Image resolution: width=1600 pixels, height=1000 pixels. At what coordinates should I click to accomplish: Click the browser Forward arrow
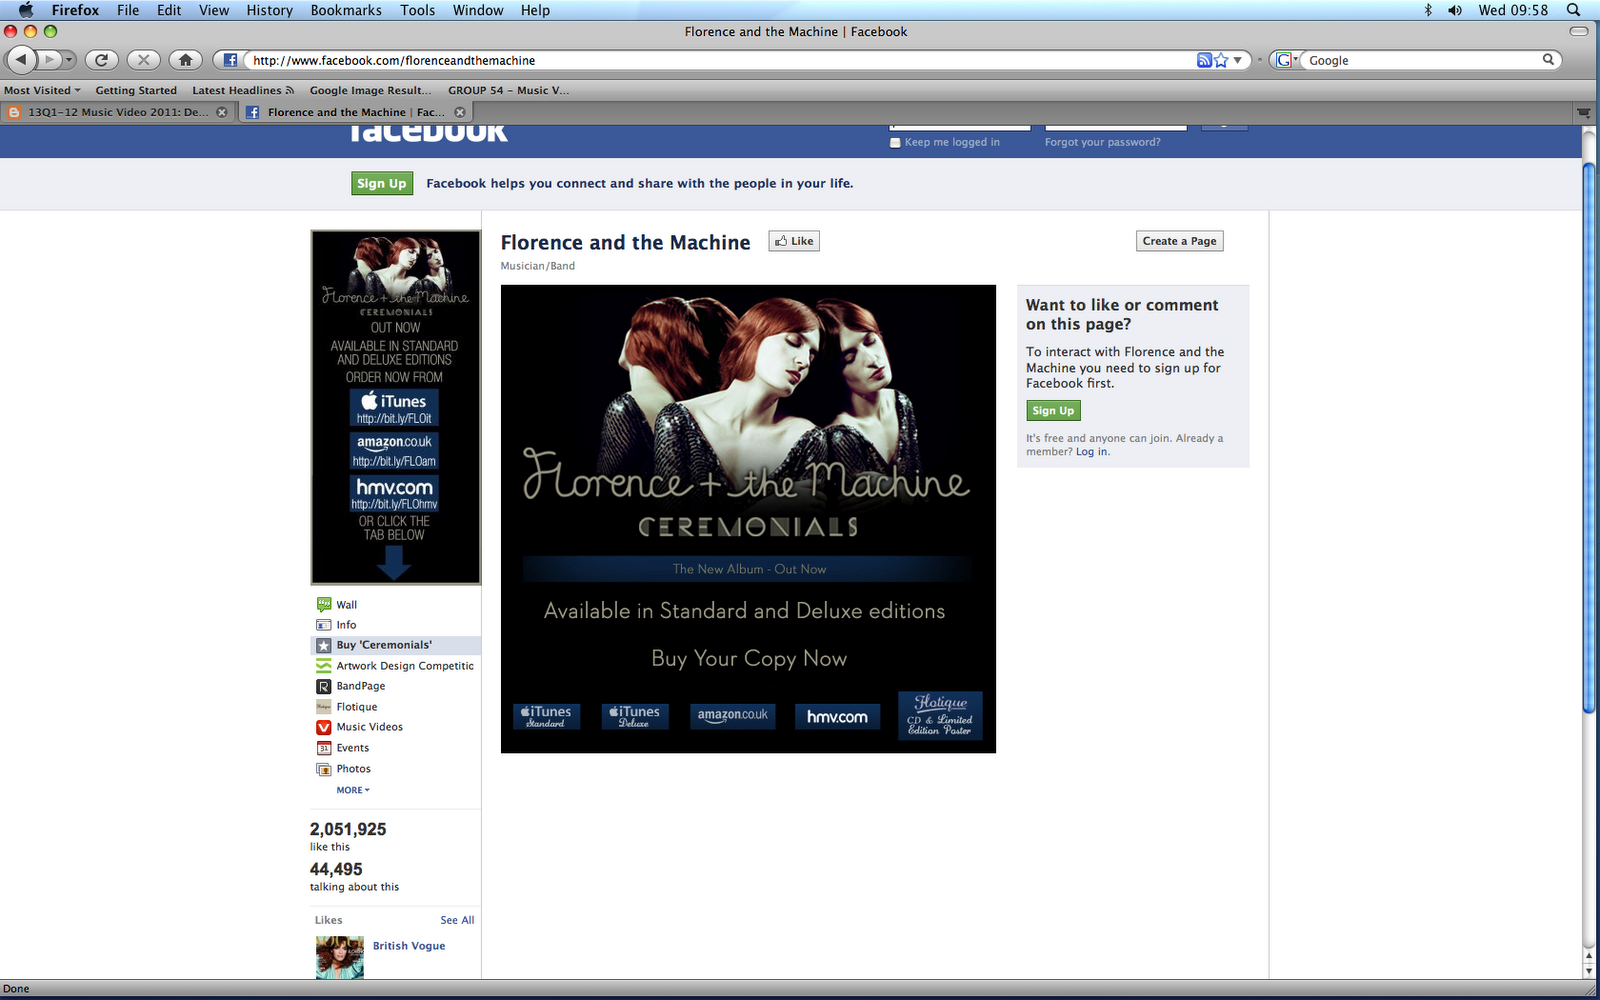pyautogui.click(x=49, y=60)
